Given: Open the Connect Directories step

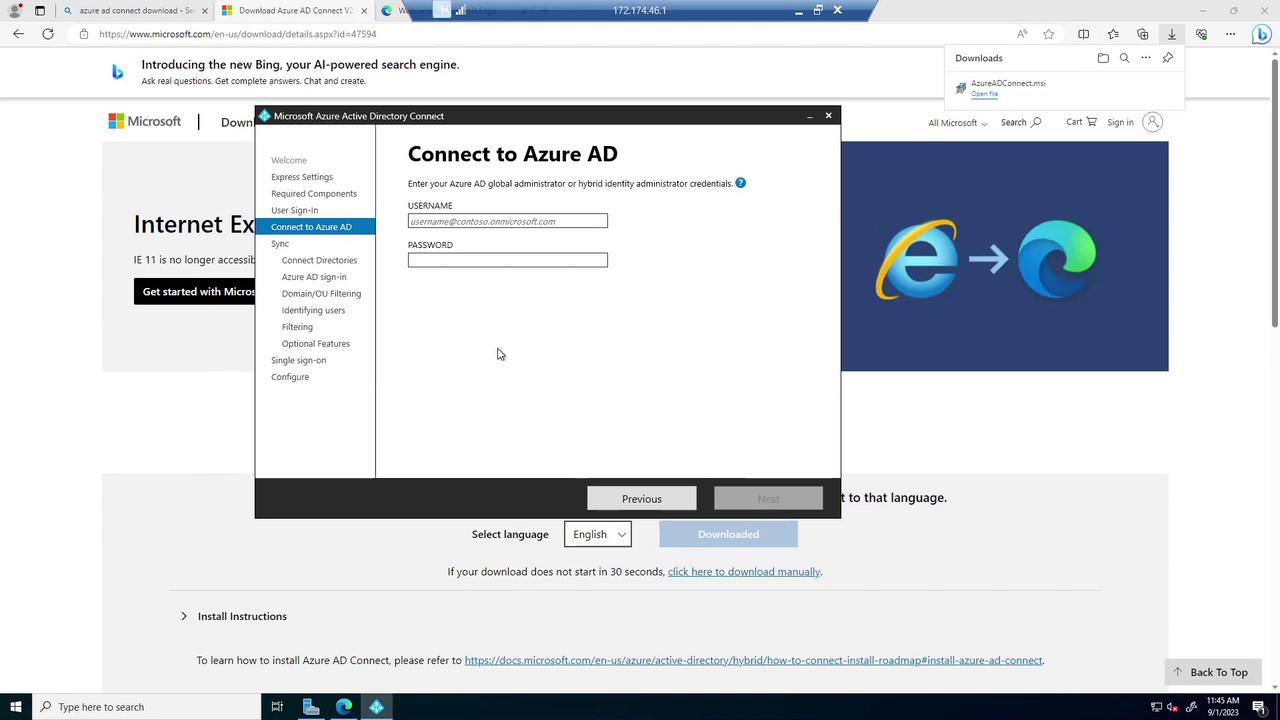Looking at the screenshot, I should (319, 260).
